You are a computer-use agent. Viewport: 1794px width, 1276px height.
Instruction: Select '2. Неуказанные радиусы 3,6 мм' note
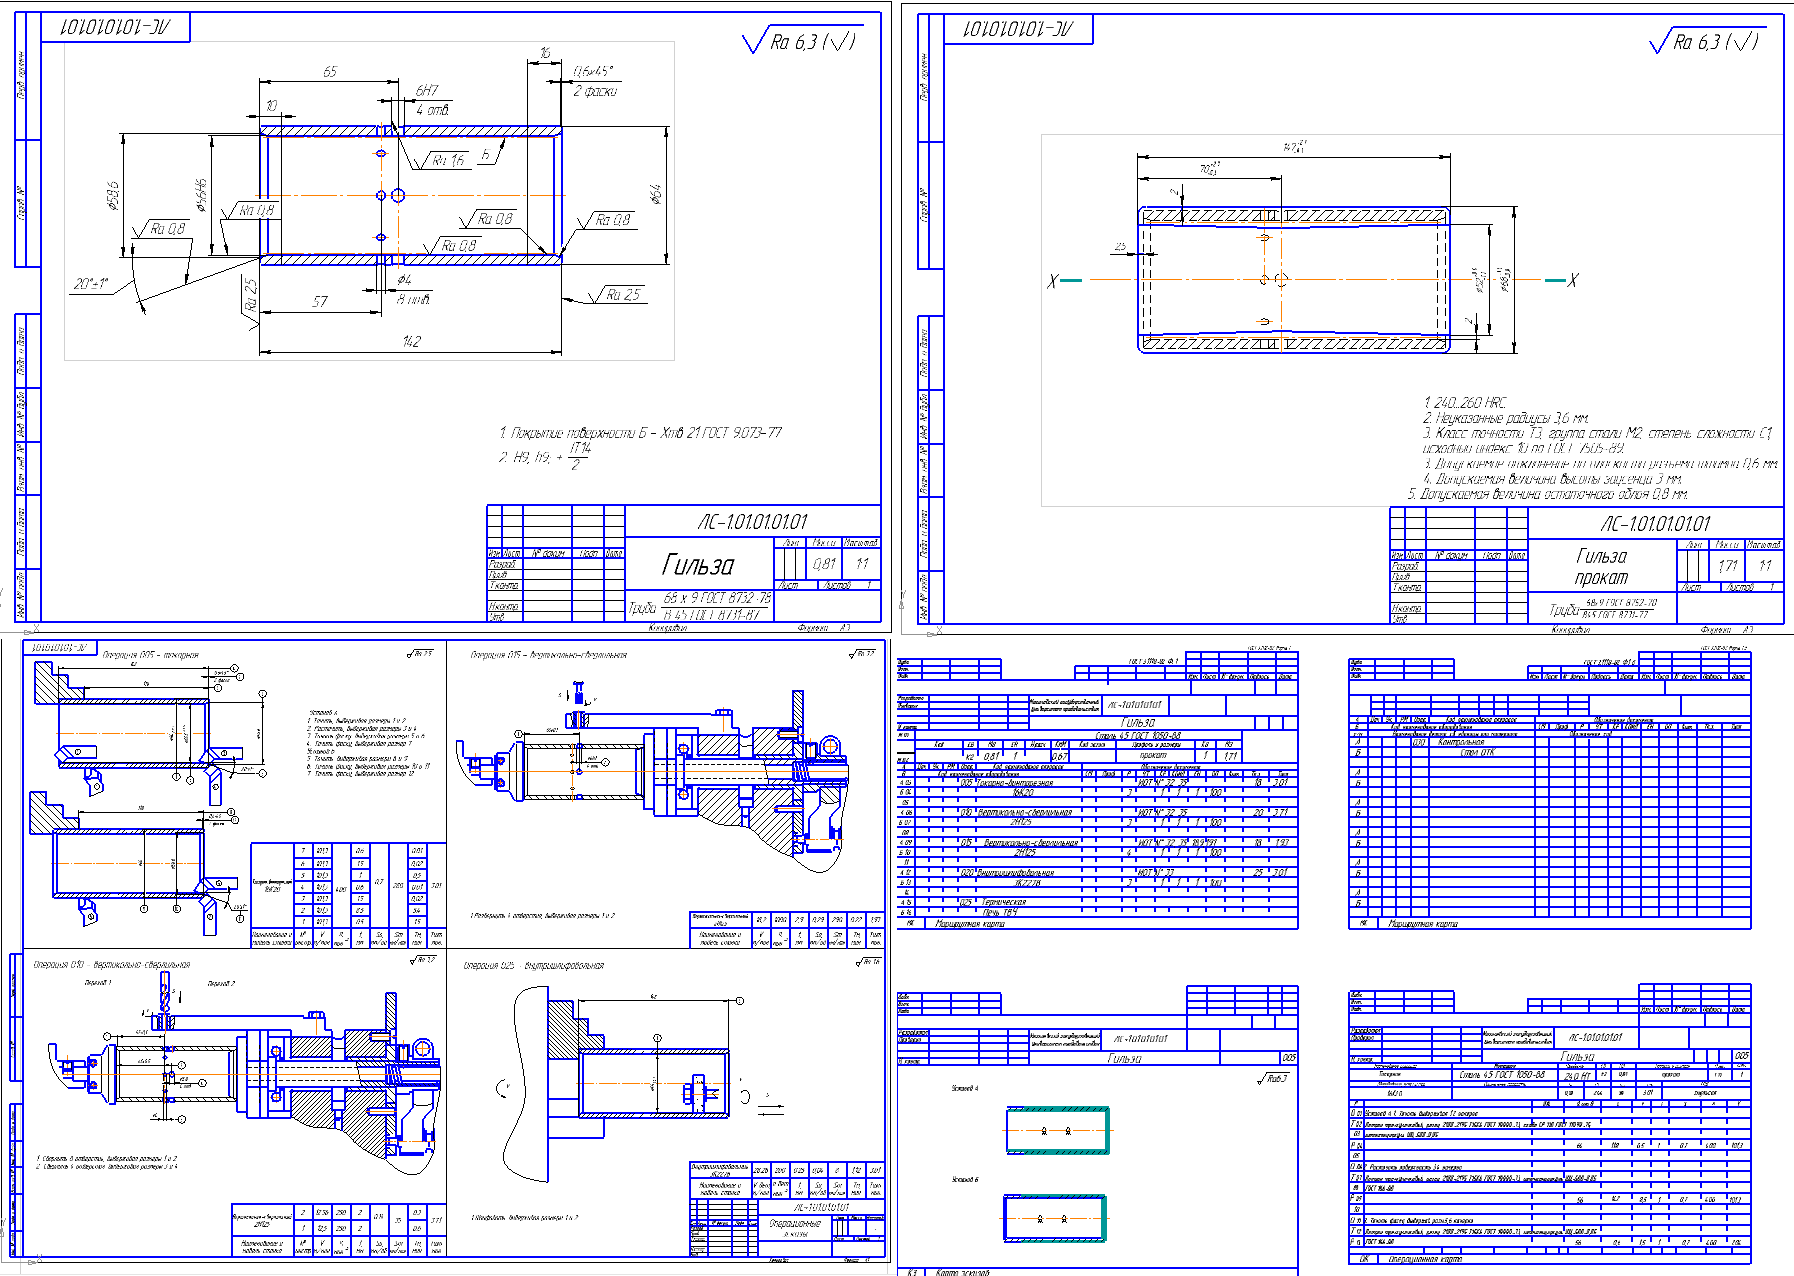pyautogui.click(x=1505, y=418)
